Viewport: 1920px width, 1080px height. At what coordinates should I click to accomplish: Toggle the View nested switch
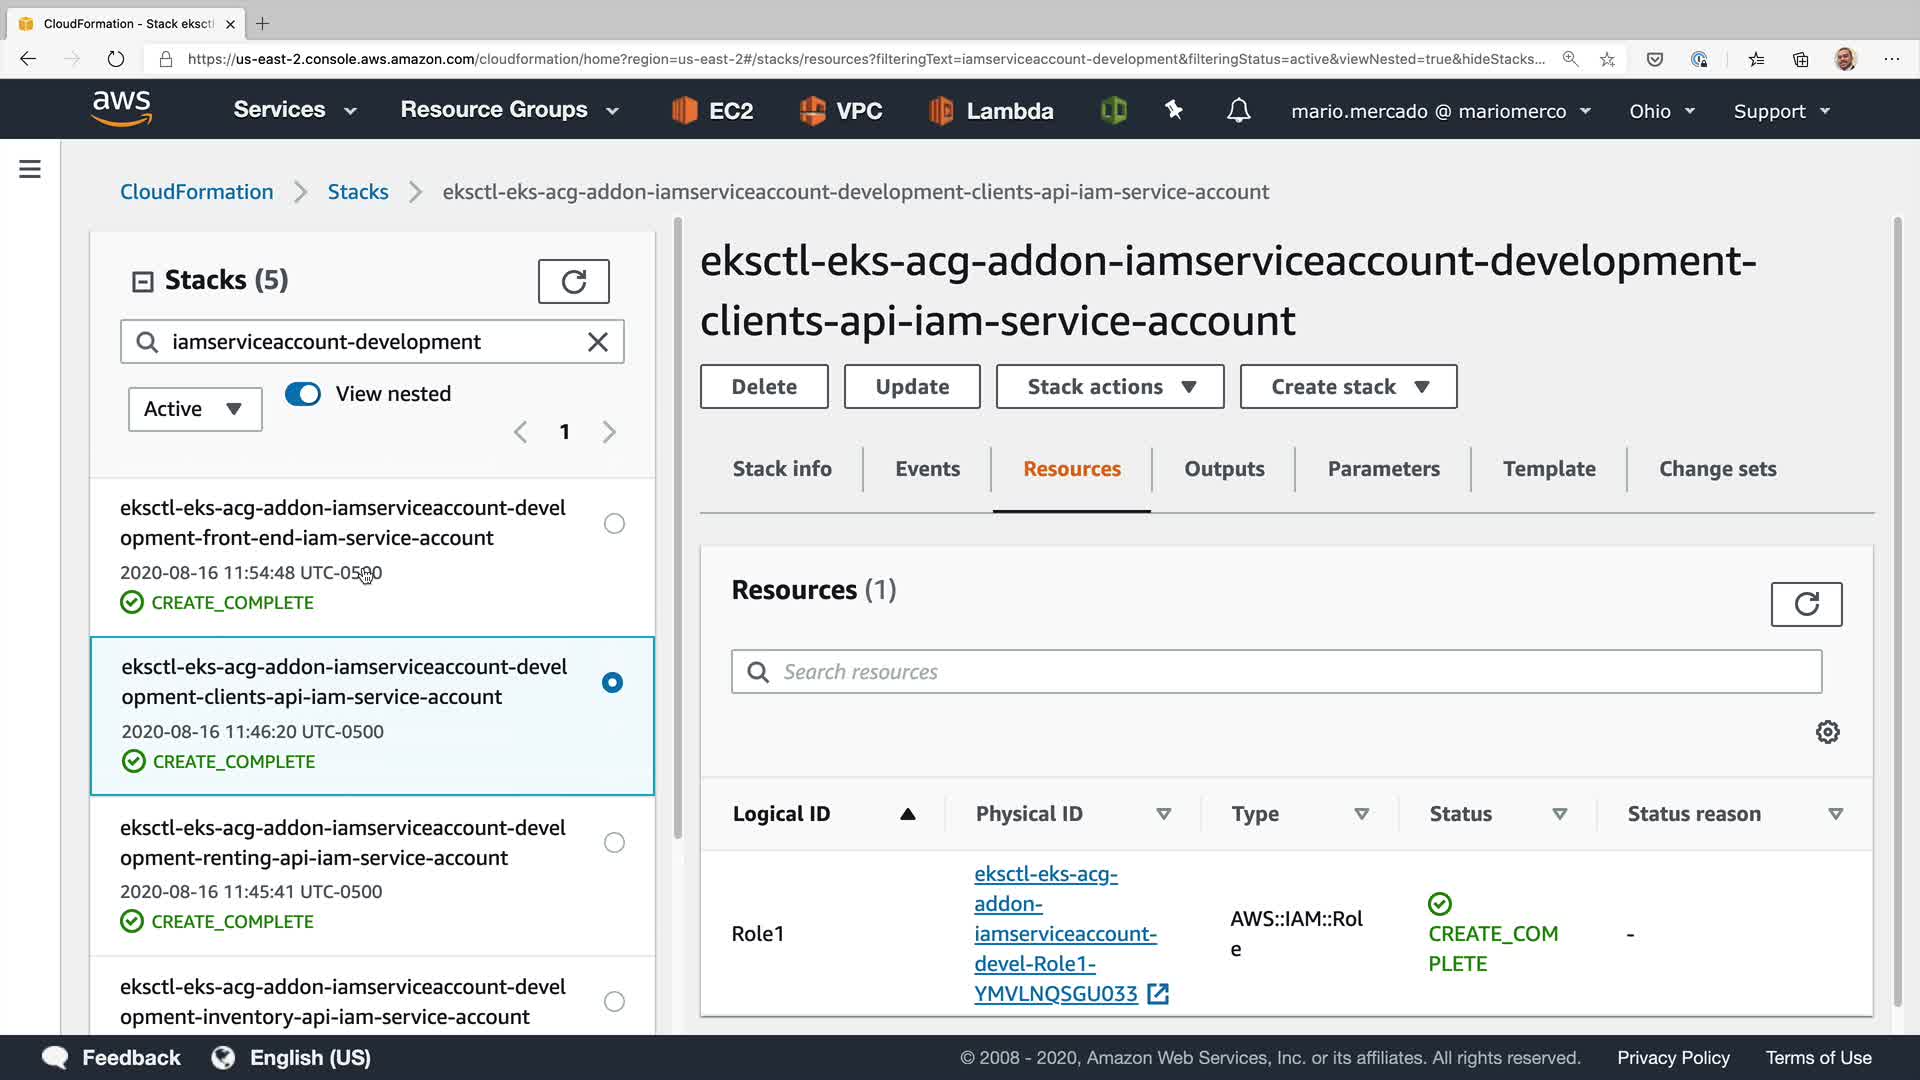[303, 394]
